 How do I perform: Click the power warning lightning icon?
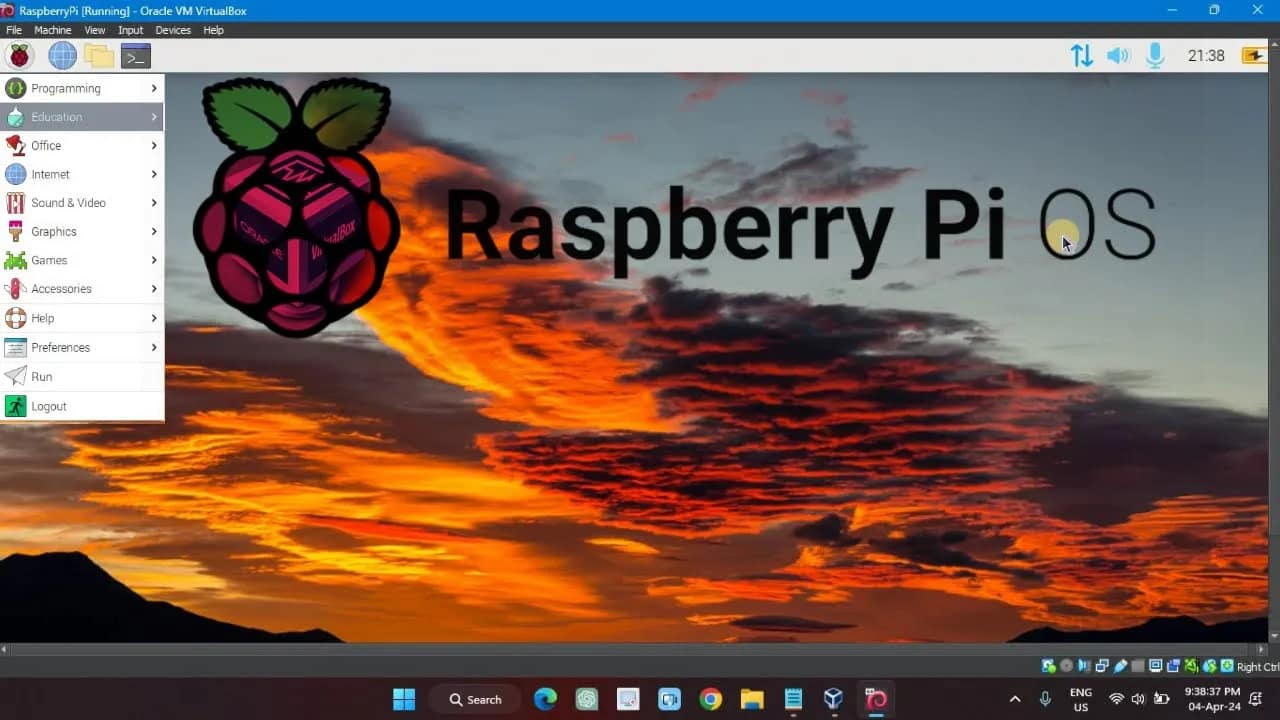tap(1253, 55)
